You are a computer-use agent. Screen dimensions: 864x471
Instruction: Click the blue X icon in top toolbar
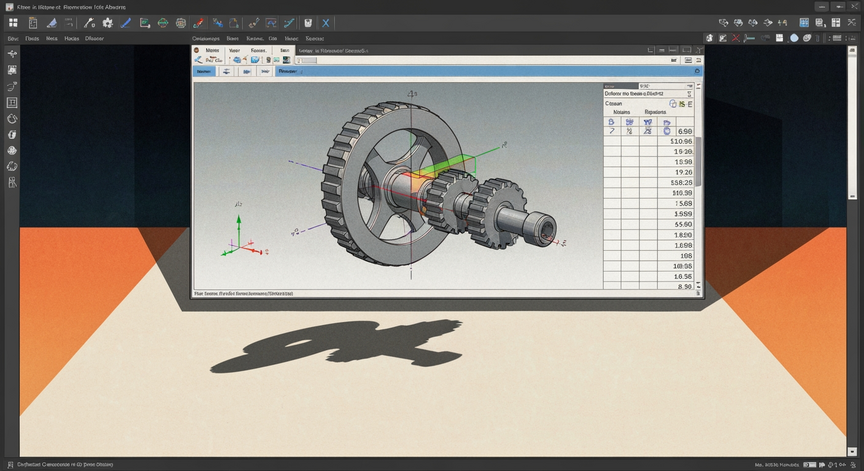click(x=326, y=23)
